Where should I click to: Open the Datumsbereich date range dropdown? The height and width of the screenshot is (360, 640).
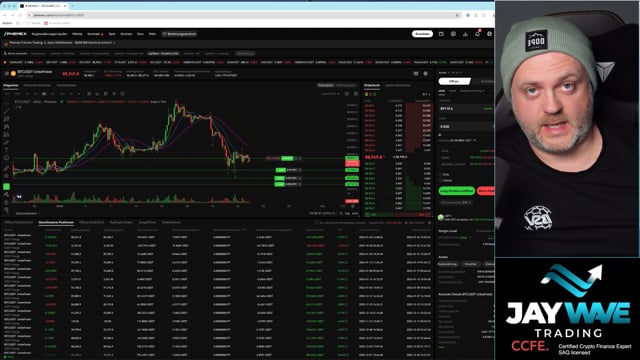point(27,213)
